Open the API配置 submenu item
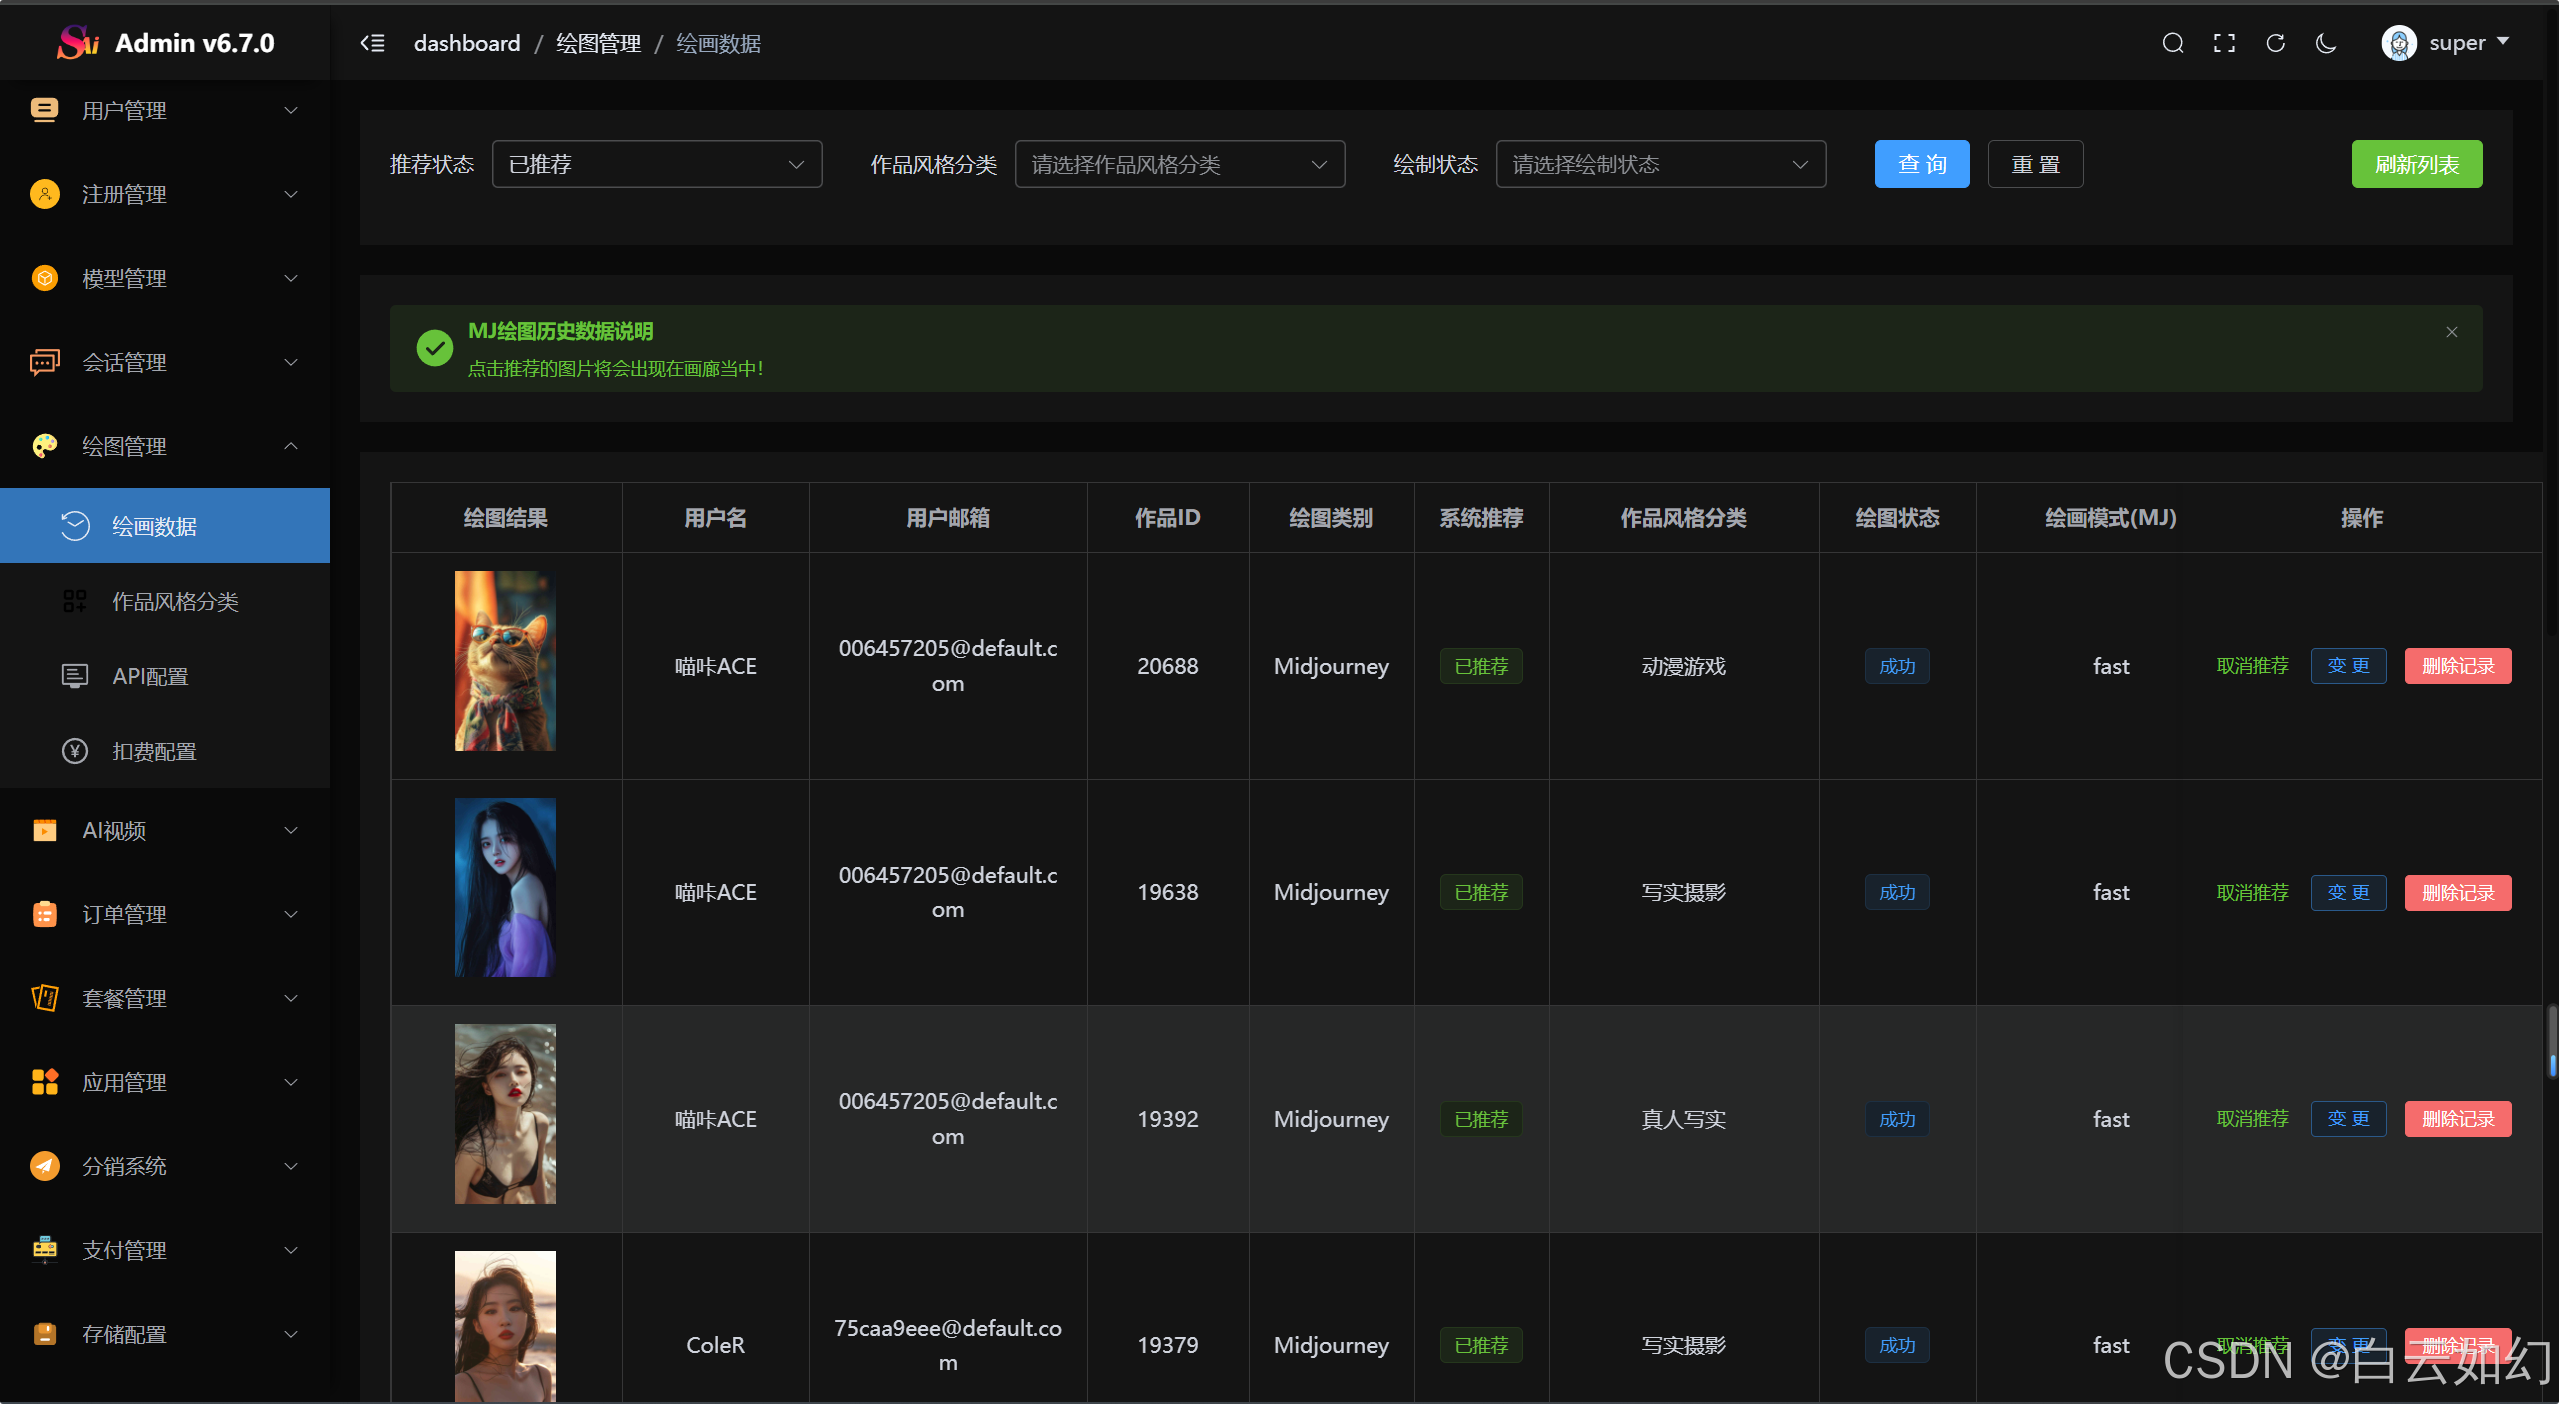 (x=150, y=676)
